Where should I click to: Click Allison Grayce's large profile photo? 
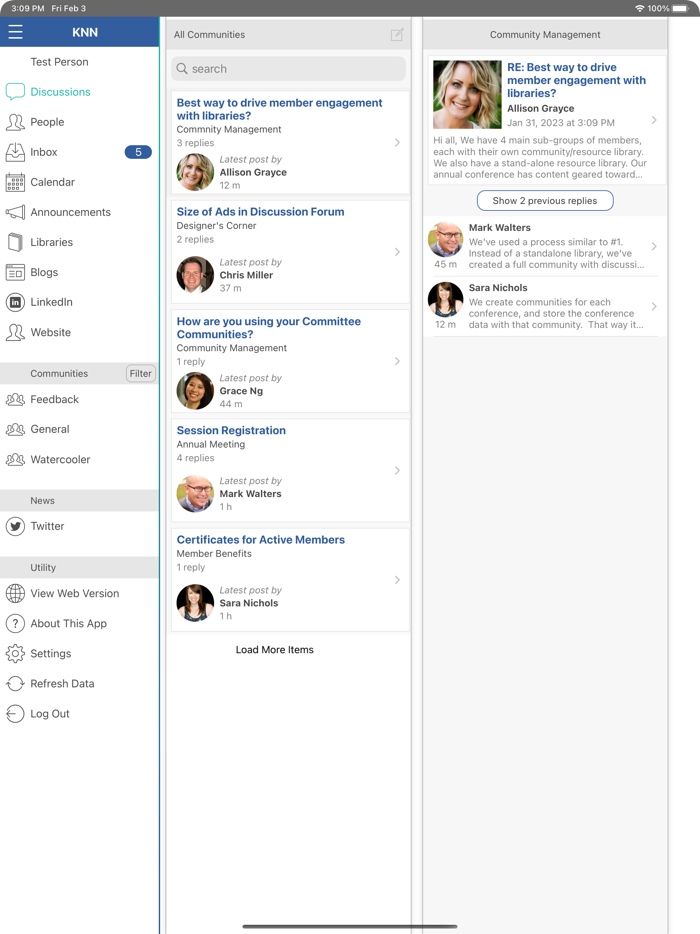[467, 94]
